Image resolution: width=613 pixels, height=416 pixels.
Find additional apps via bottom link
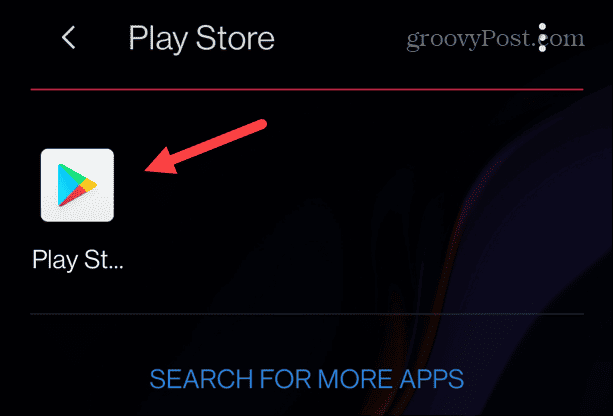(x=306, y=378)
